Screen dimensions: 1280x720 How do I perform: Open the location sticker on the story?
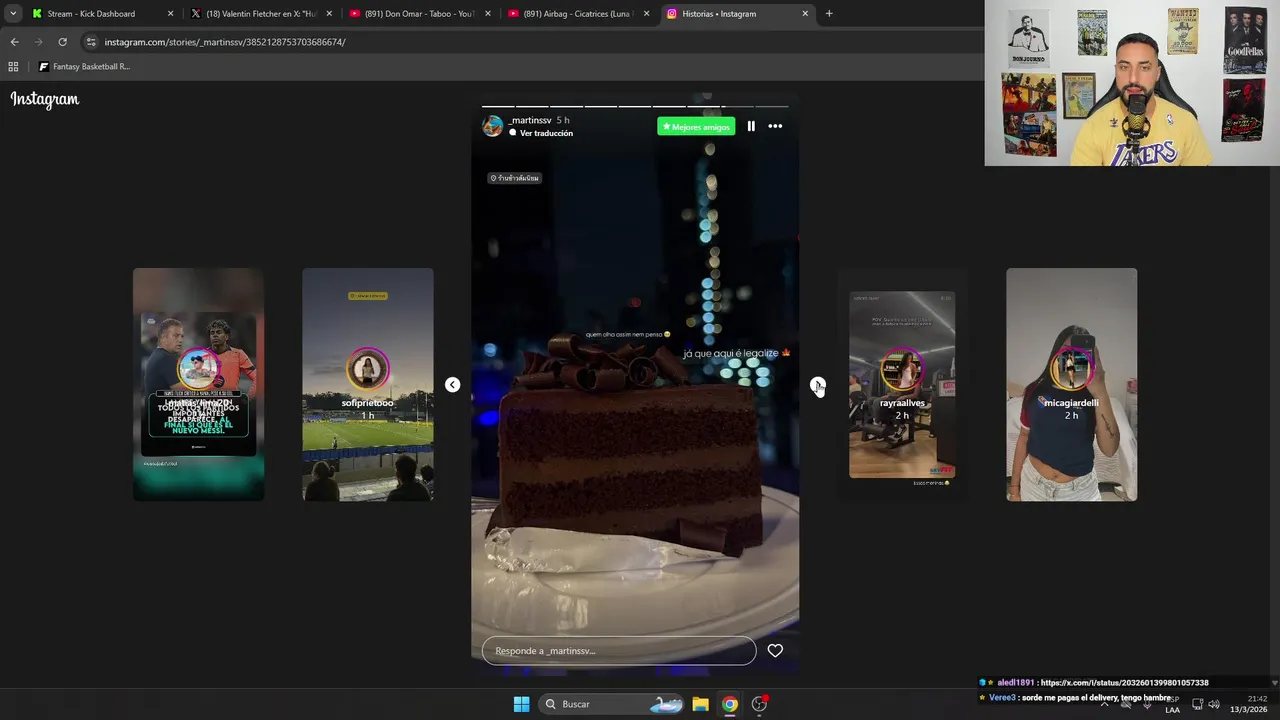point(515,178)
